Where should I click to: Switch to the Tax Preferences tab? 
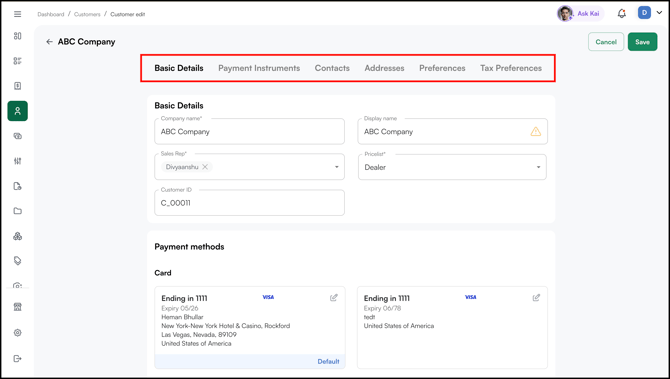point(511,68)
